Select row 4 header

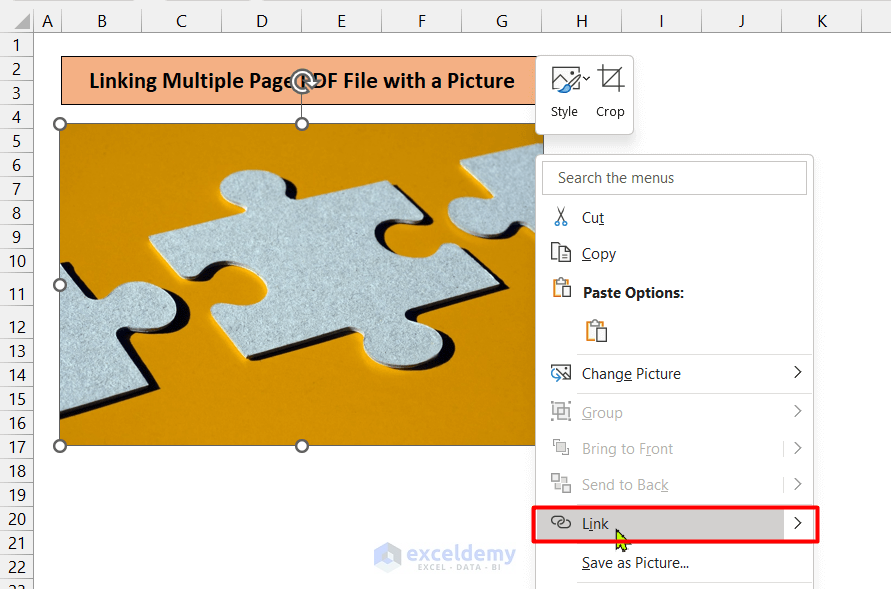point(16,117)
